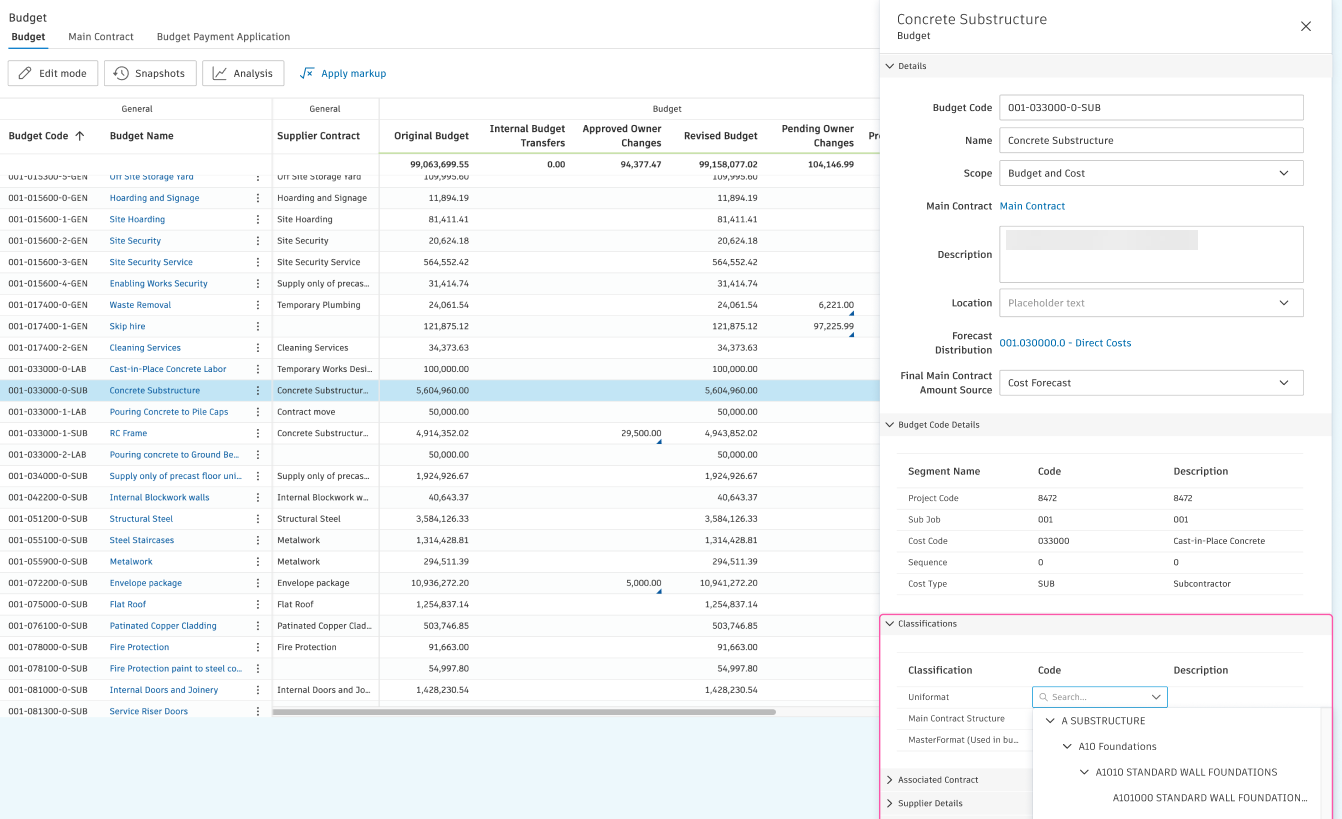Open row menu for RC Frame
Viewport: 1342px width, 819px height.
pos(258,433)
